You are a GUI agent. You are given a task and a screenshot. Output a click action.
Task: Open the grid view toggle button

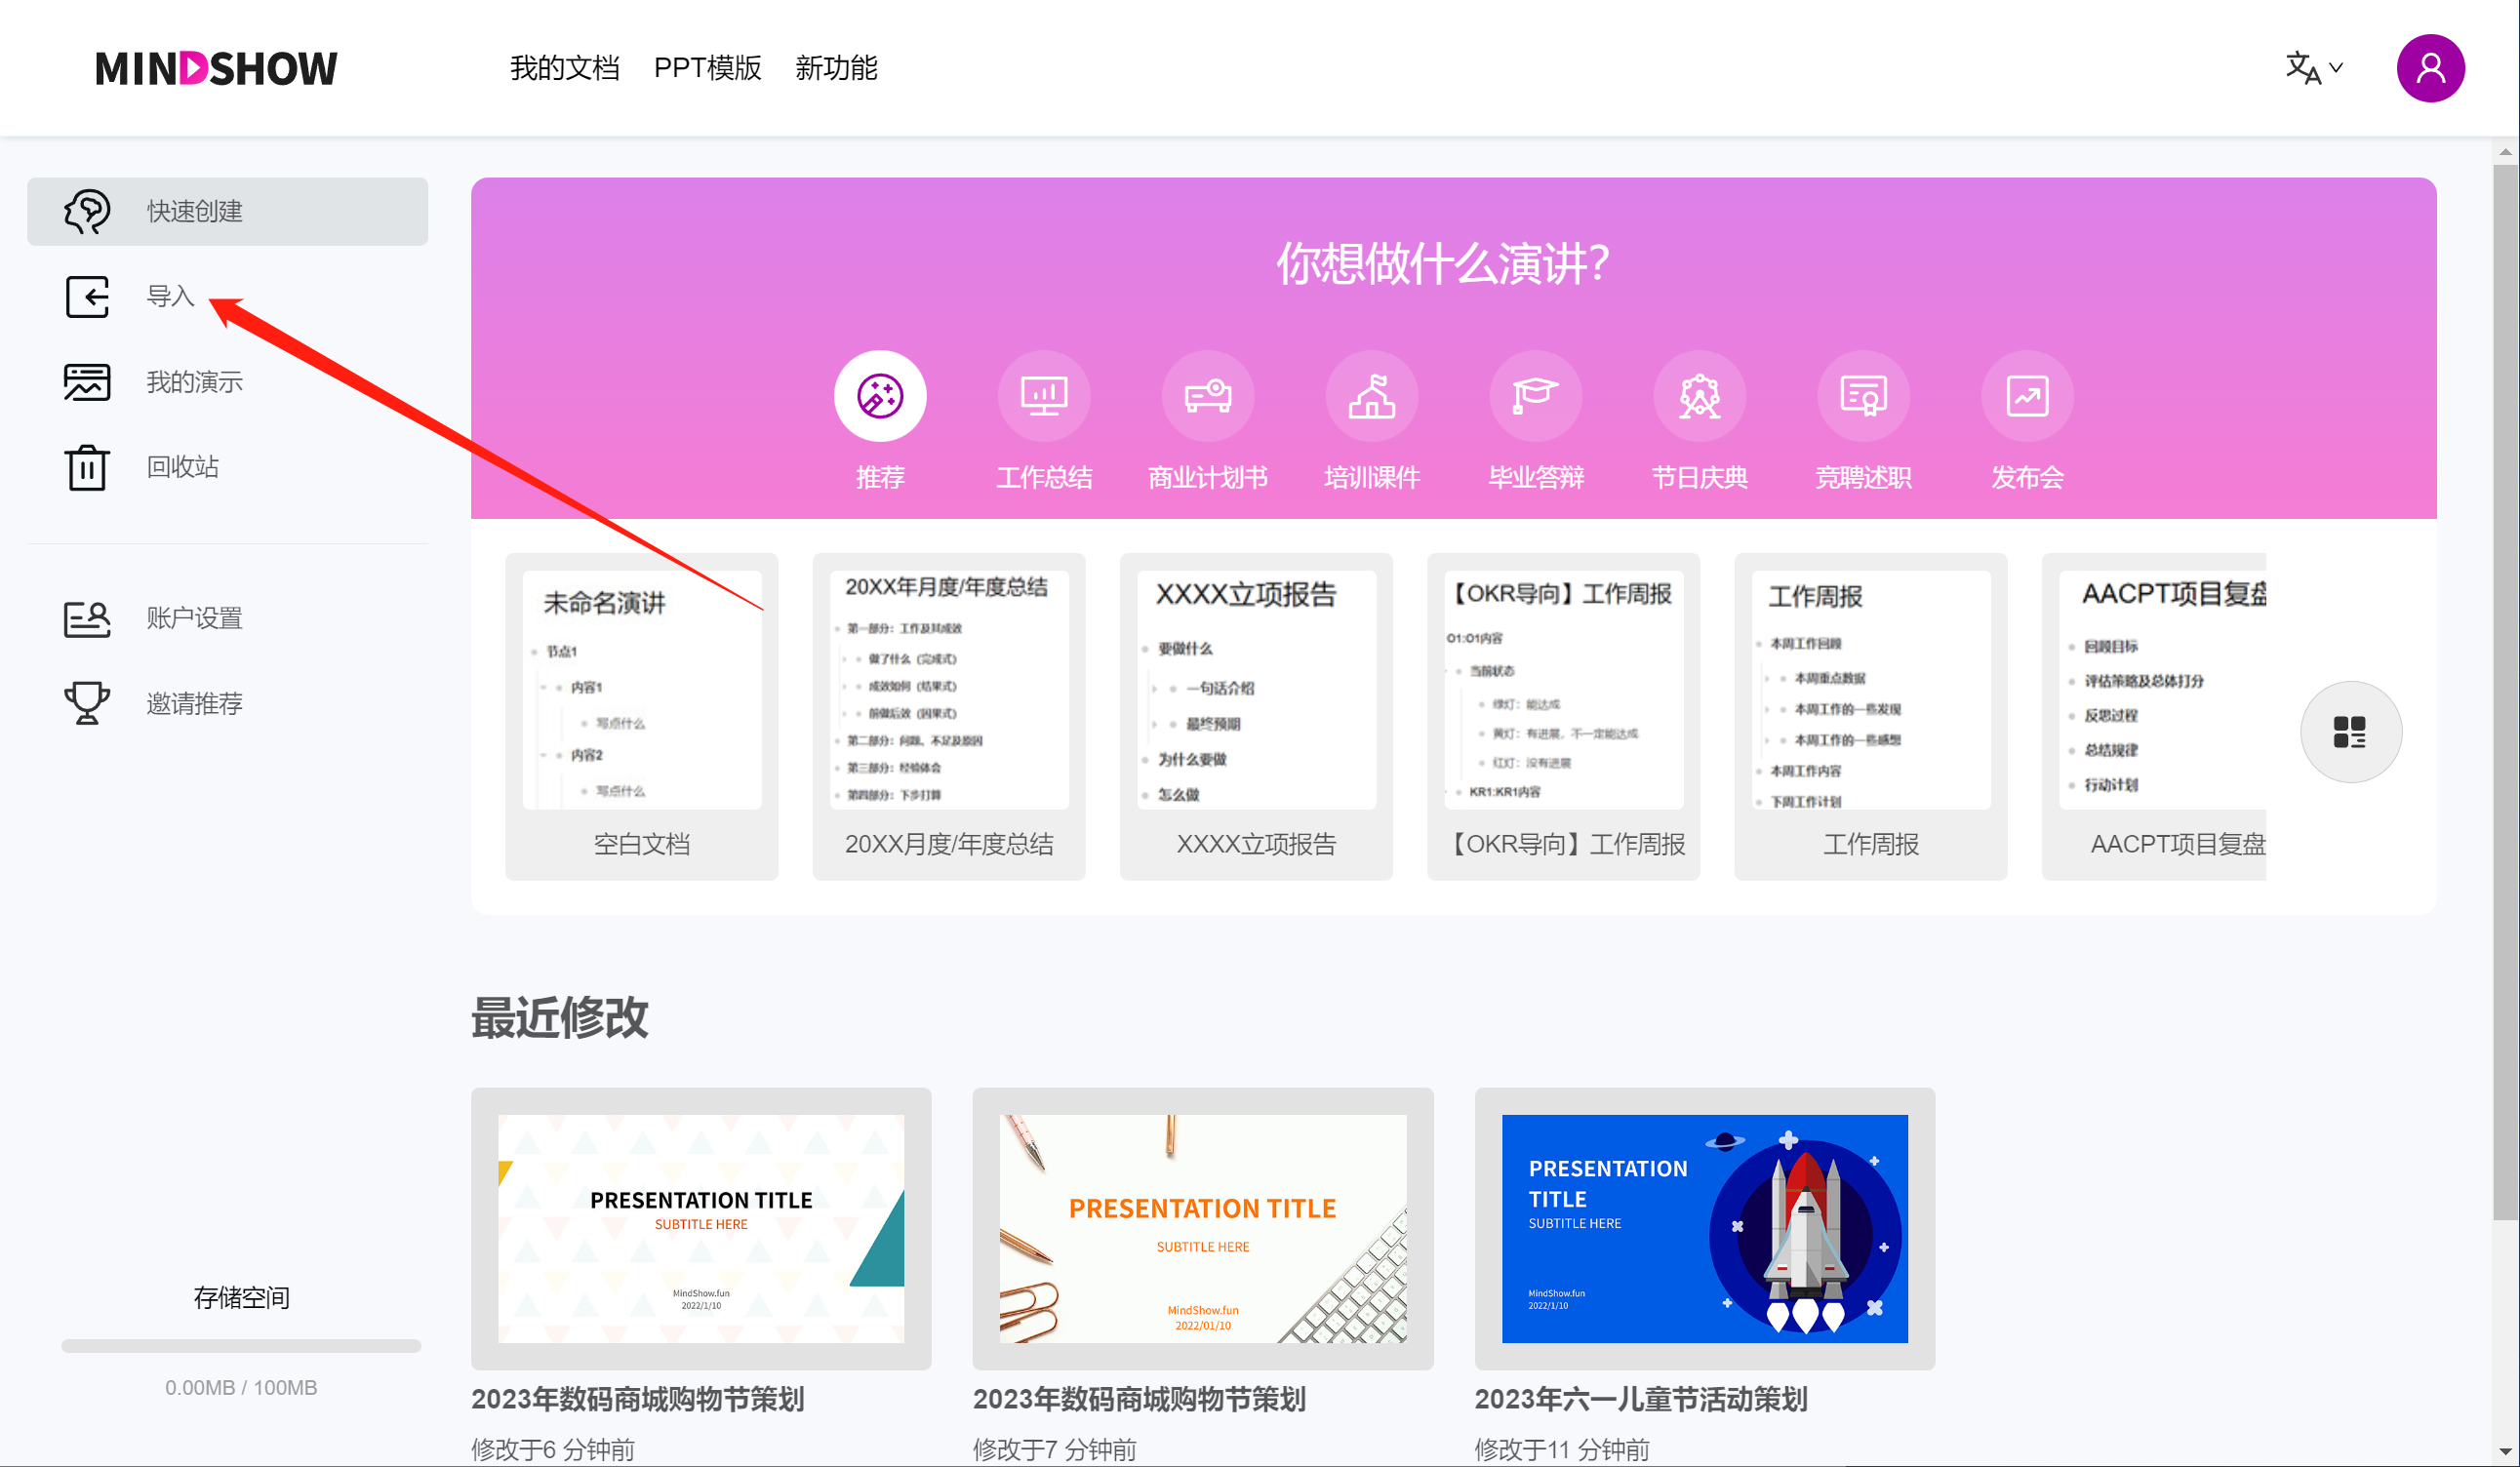click(2350, 732)
